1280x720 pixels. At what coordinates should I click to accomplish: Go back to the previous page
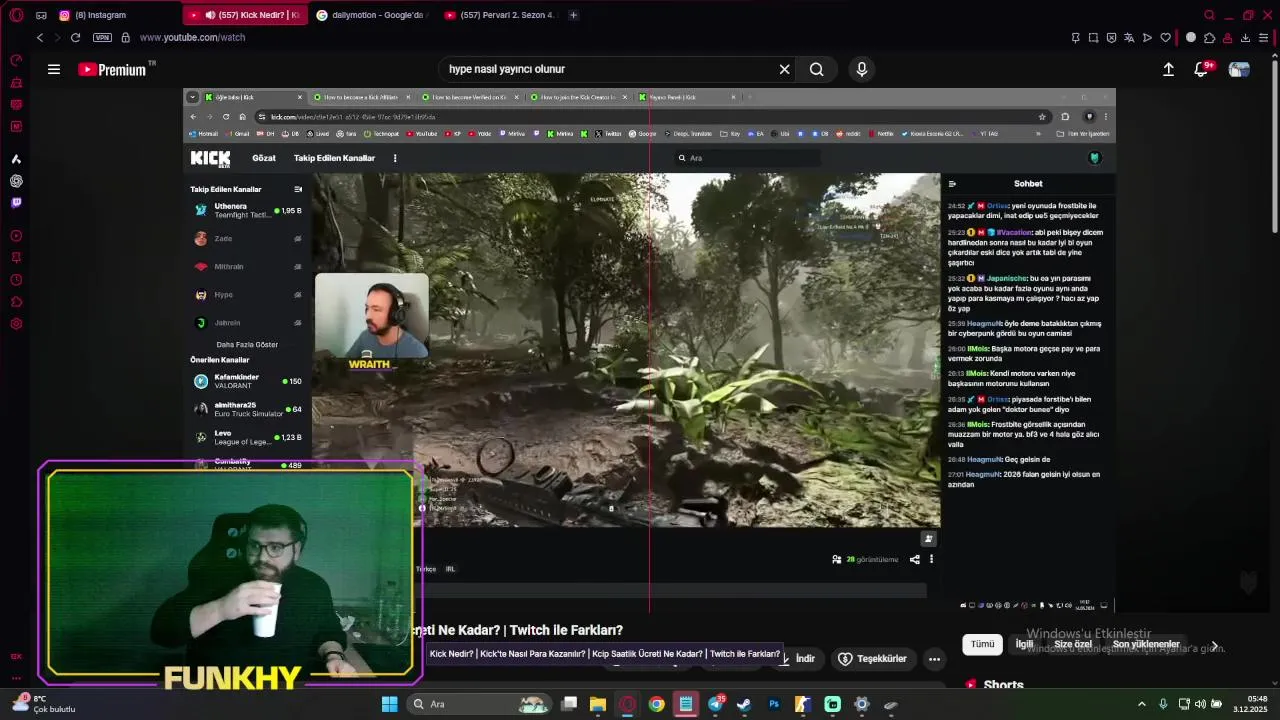point(40,37)
